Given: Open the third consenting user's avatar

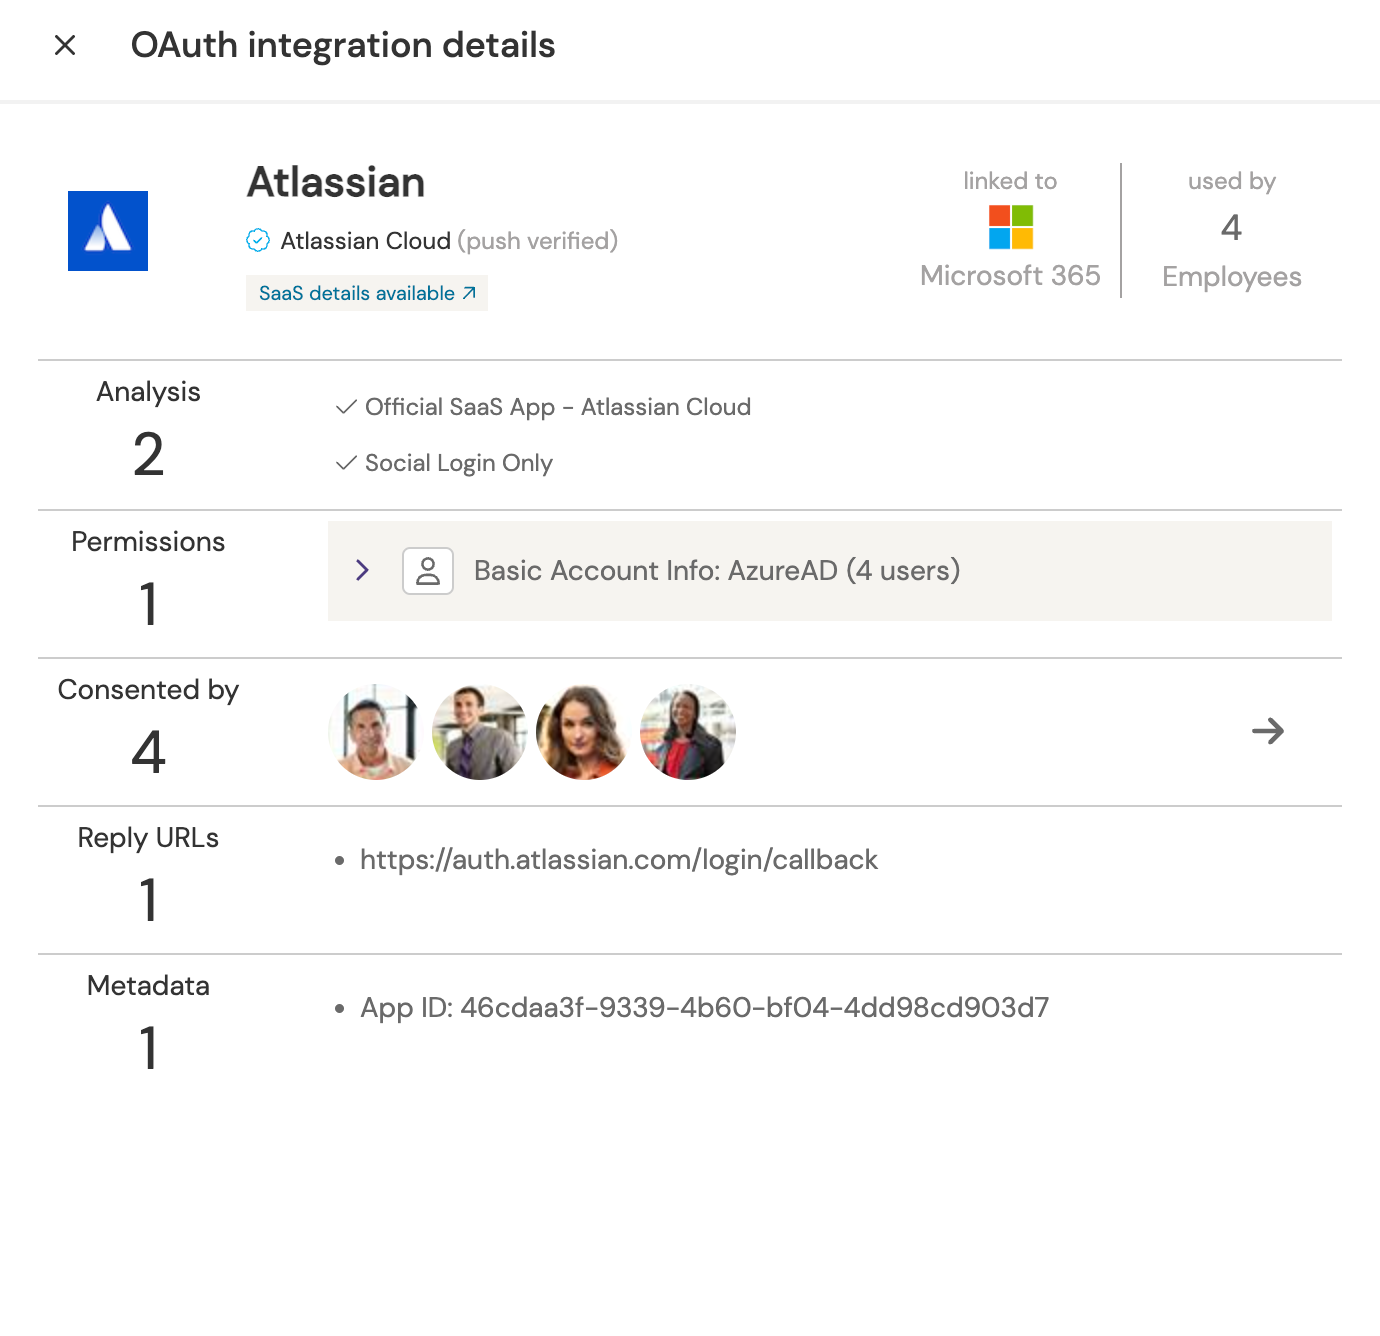Looking at the screenshot, I should coord(584,732).
